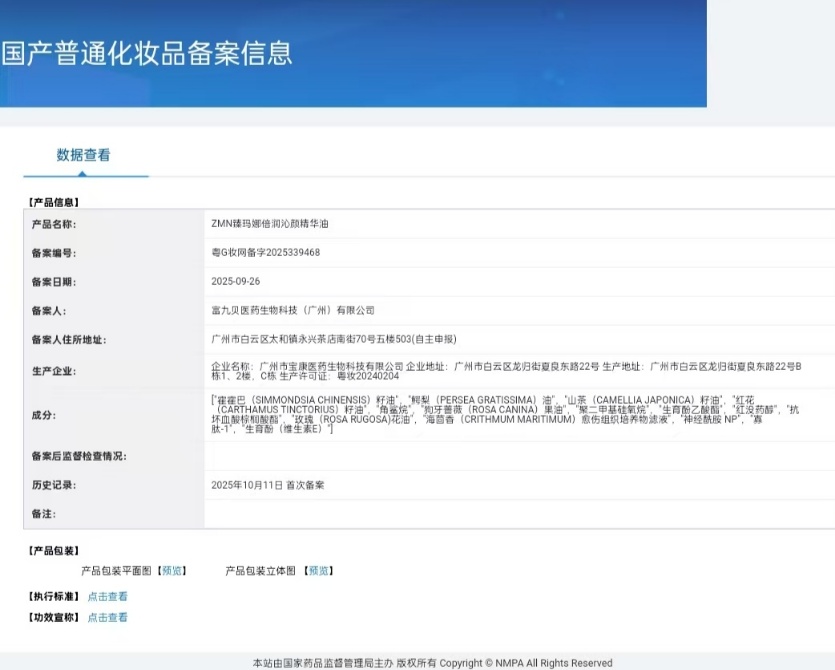Click the 【产品信息】 section heading

tap(54, 202)
